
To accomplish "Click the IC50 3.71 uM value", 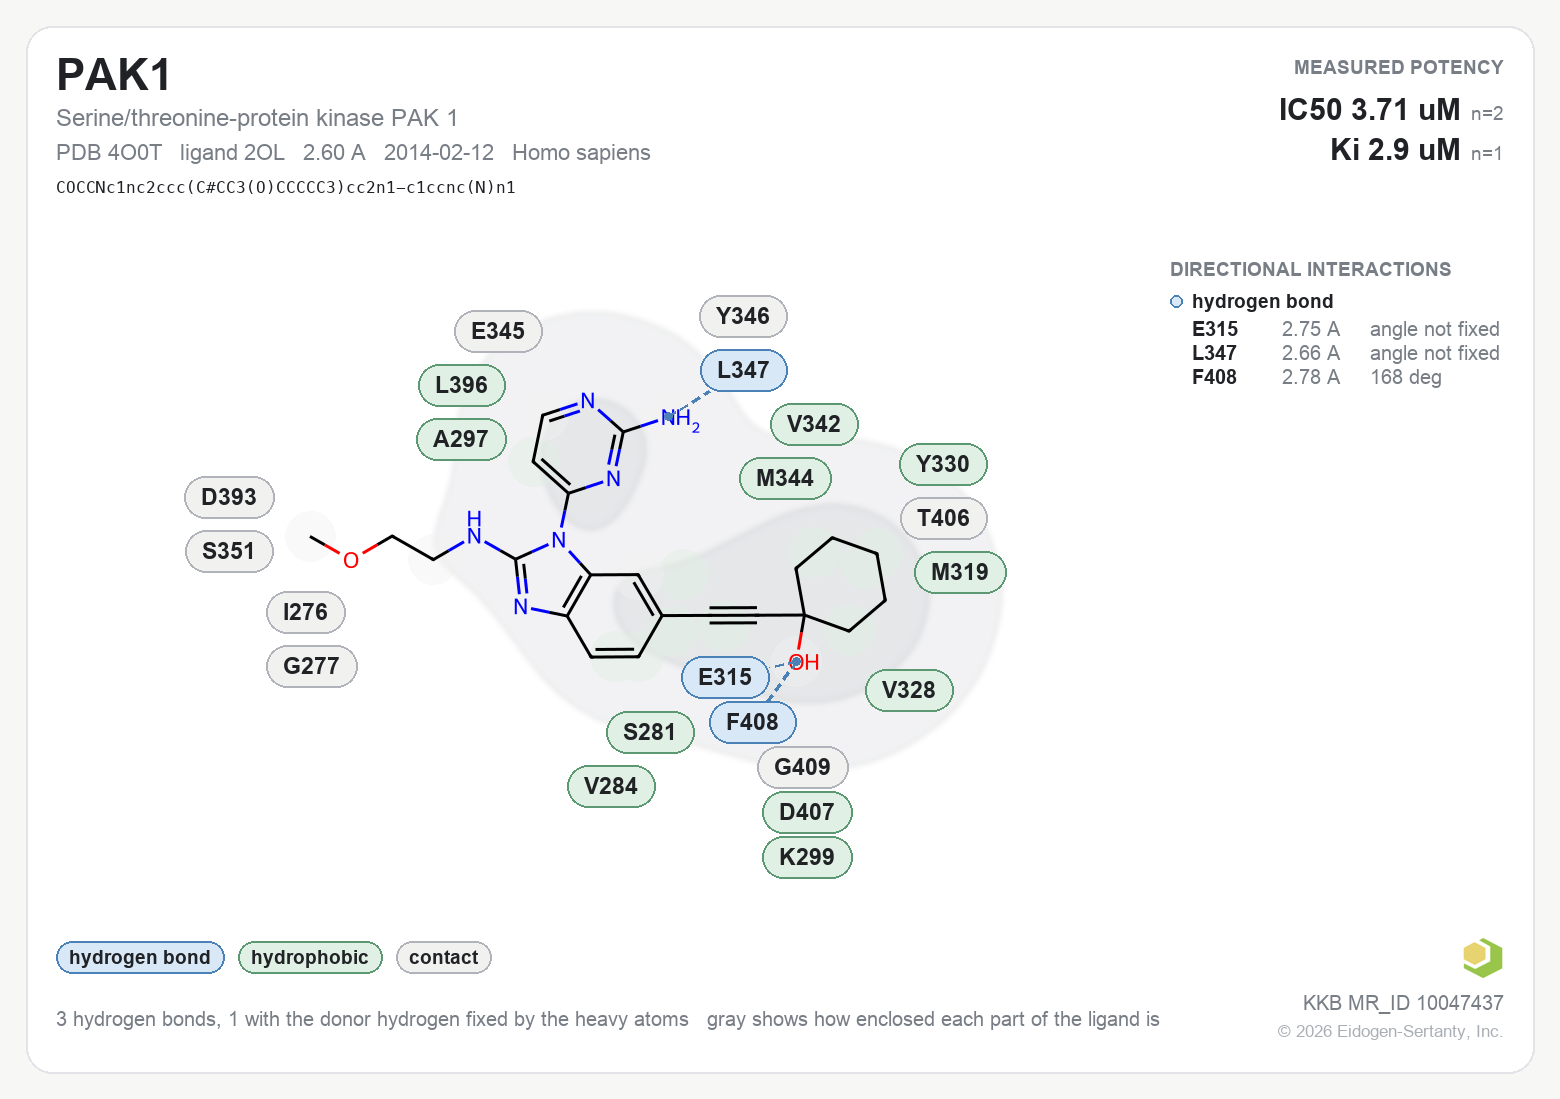I will click(1369, 109).
